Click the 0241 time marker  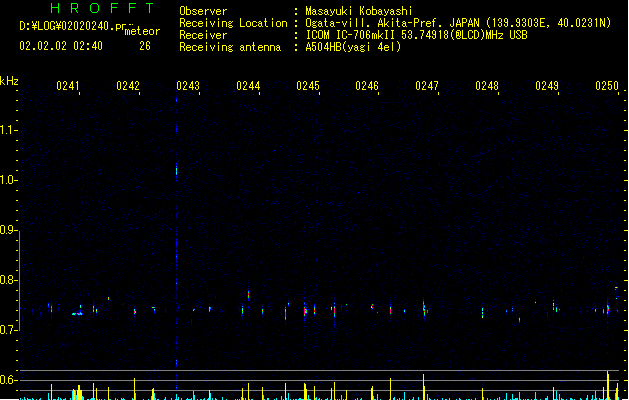[68, 86]
